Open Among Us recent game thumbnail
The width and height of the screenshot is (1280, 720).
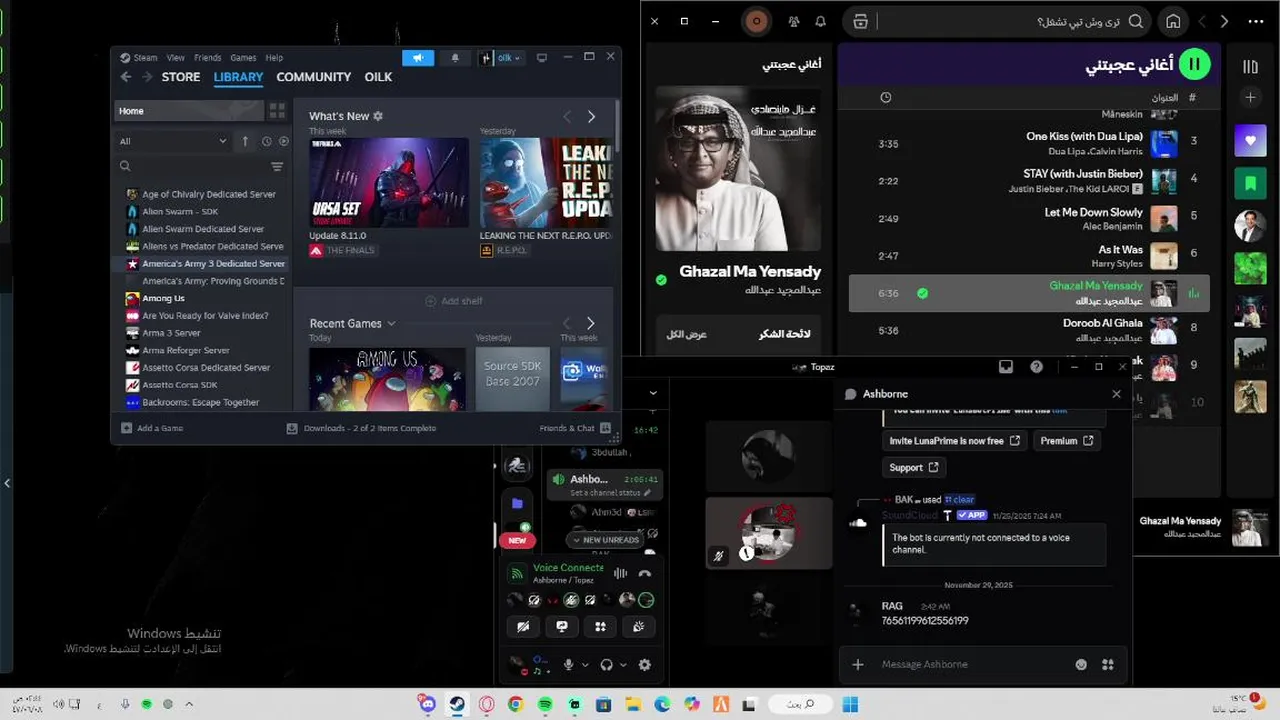click(x=387, y=379)
